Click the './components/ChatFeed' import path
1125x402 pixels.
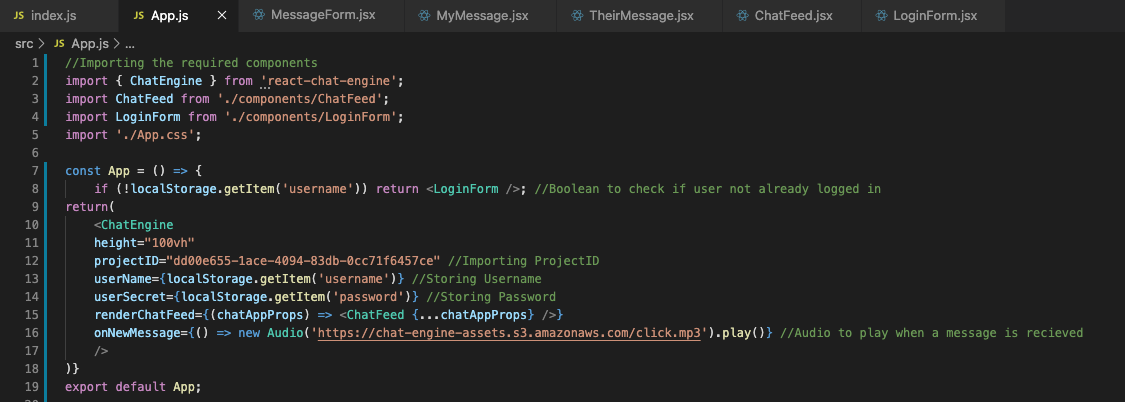[300, 98]
